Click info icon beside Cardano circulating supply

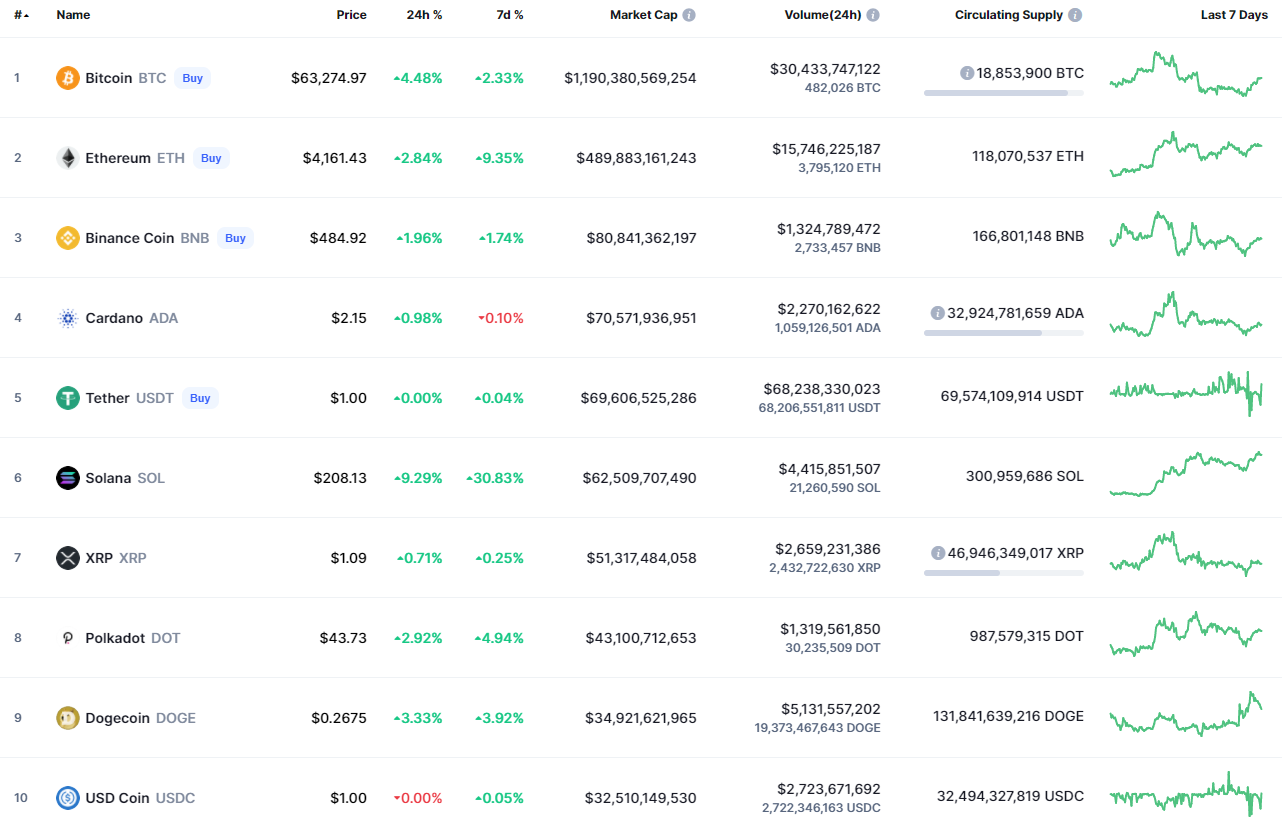click(937, 313)
